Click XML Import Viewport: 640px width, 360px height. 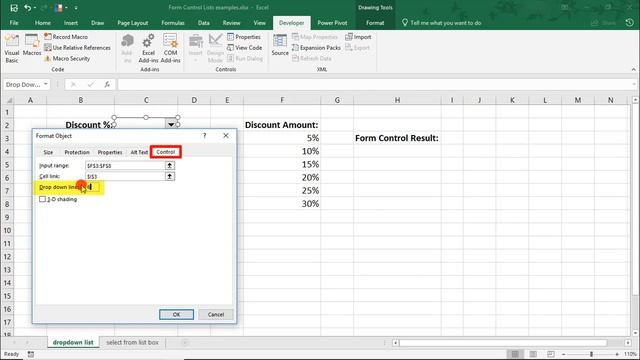[358, 37]
